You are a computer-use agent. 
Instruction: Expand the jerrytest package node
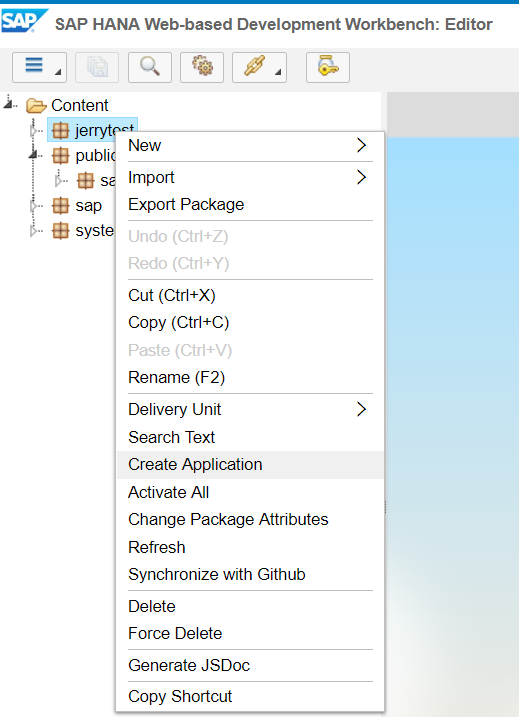[x=34, y=131]
